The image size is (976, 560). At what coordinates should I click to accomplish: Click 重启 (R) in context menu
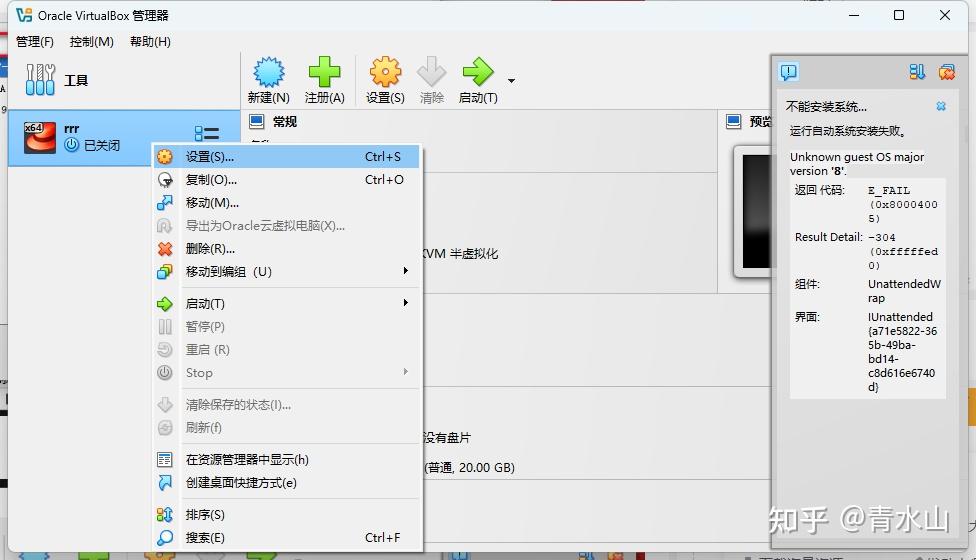pyautogui.click(x=286, y=350)
